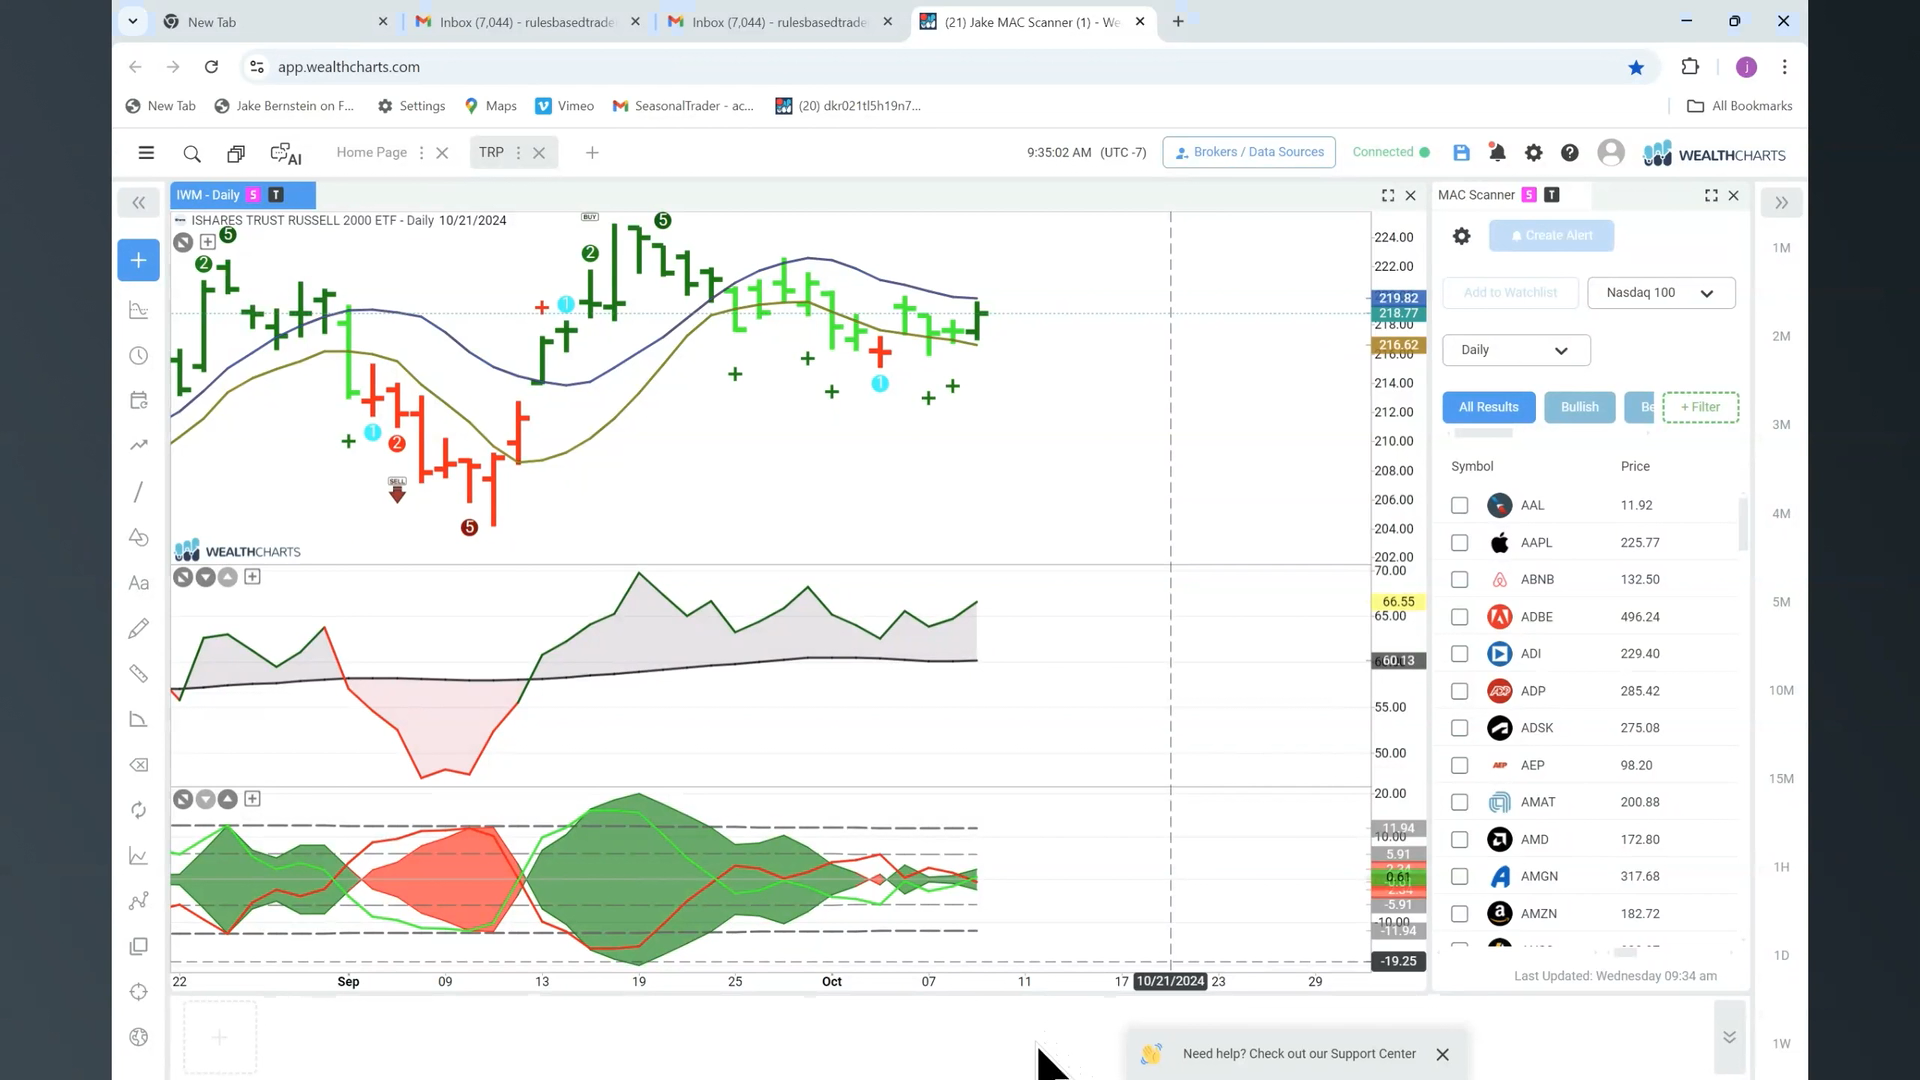This screenshot has height=1080, width=1920.
Task: Launch the AI assistant icon
Action: pos(286,153)
